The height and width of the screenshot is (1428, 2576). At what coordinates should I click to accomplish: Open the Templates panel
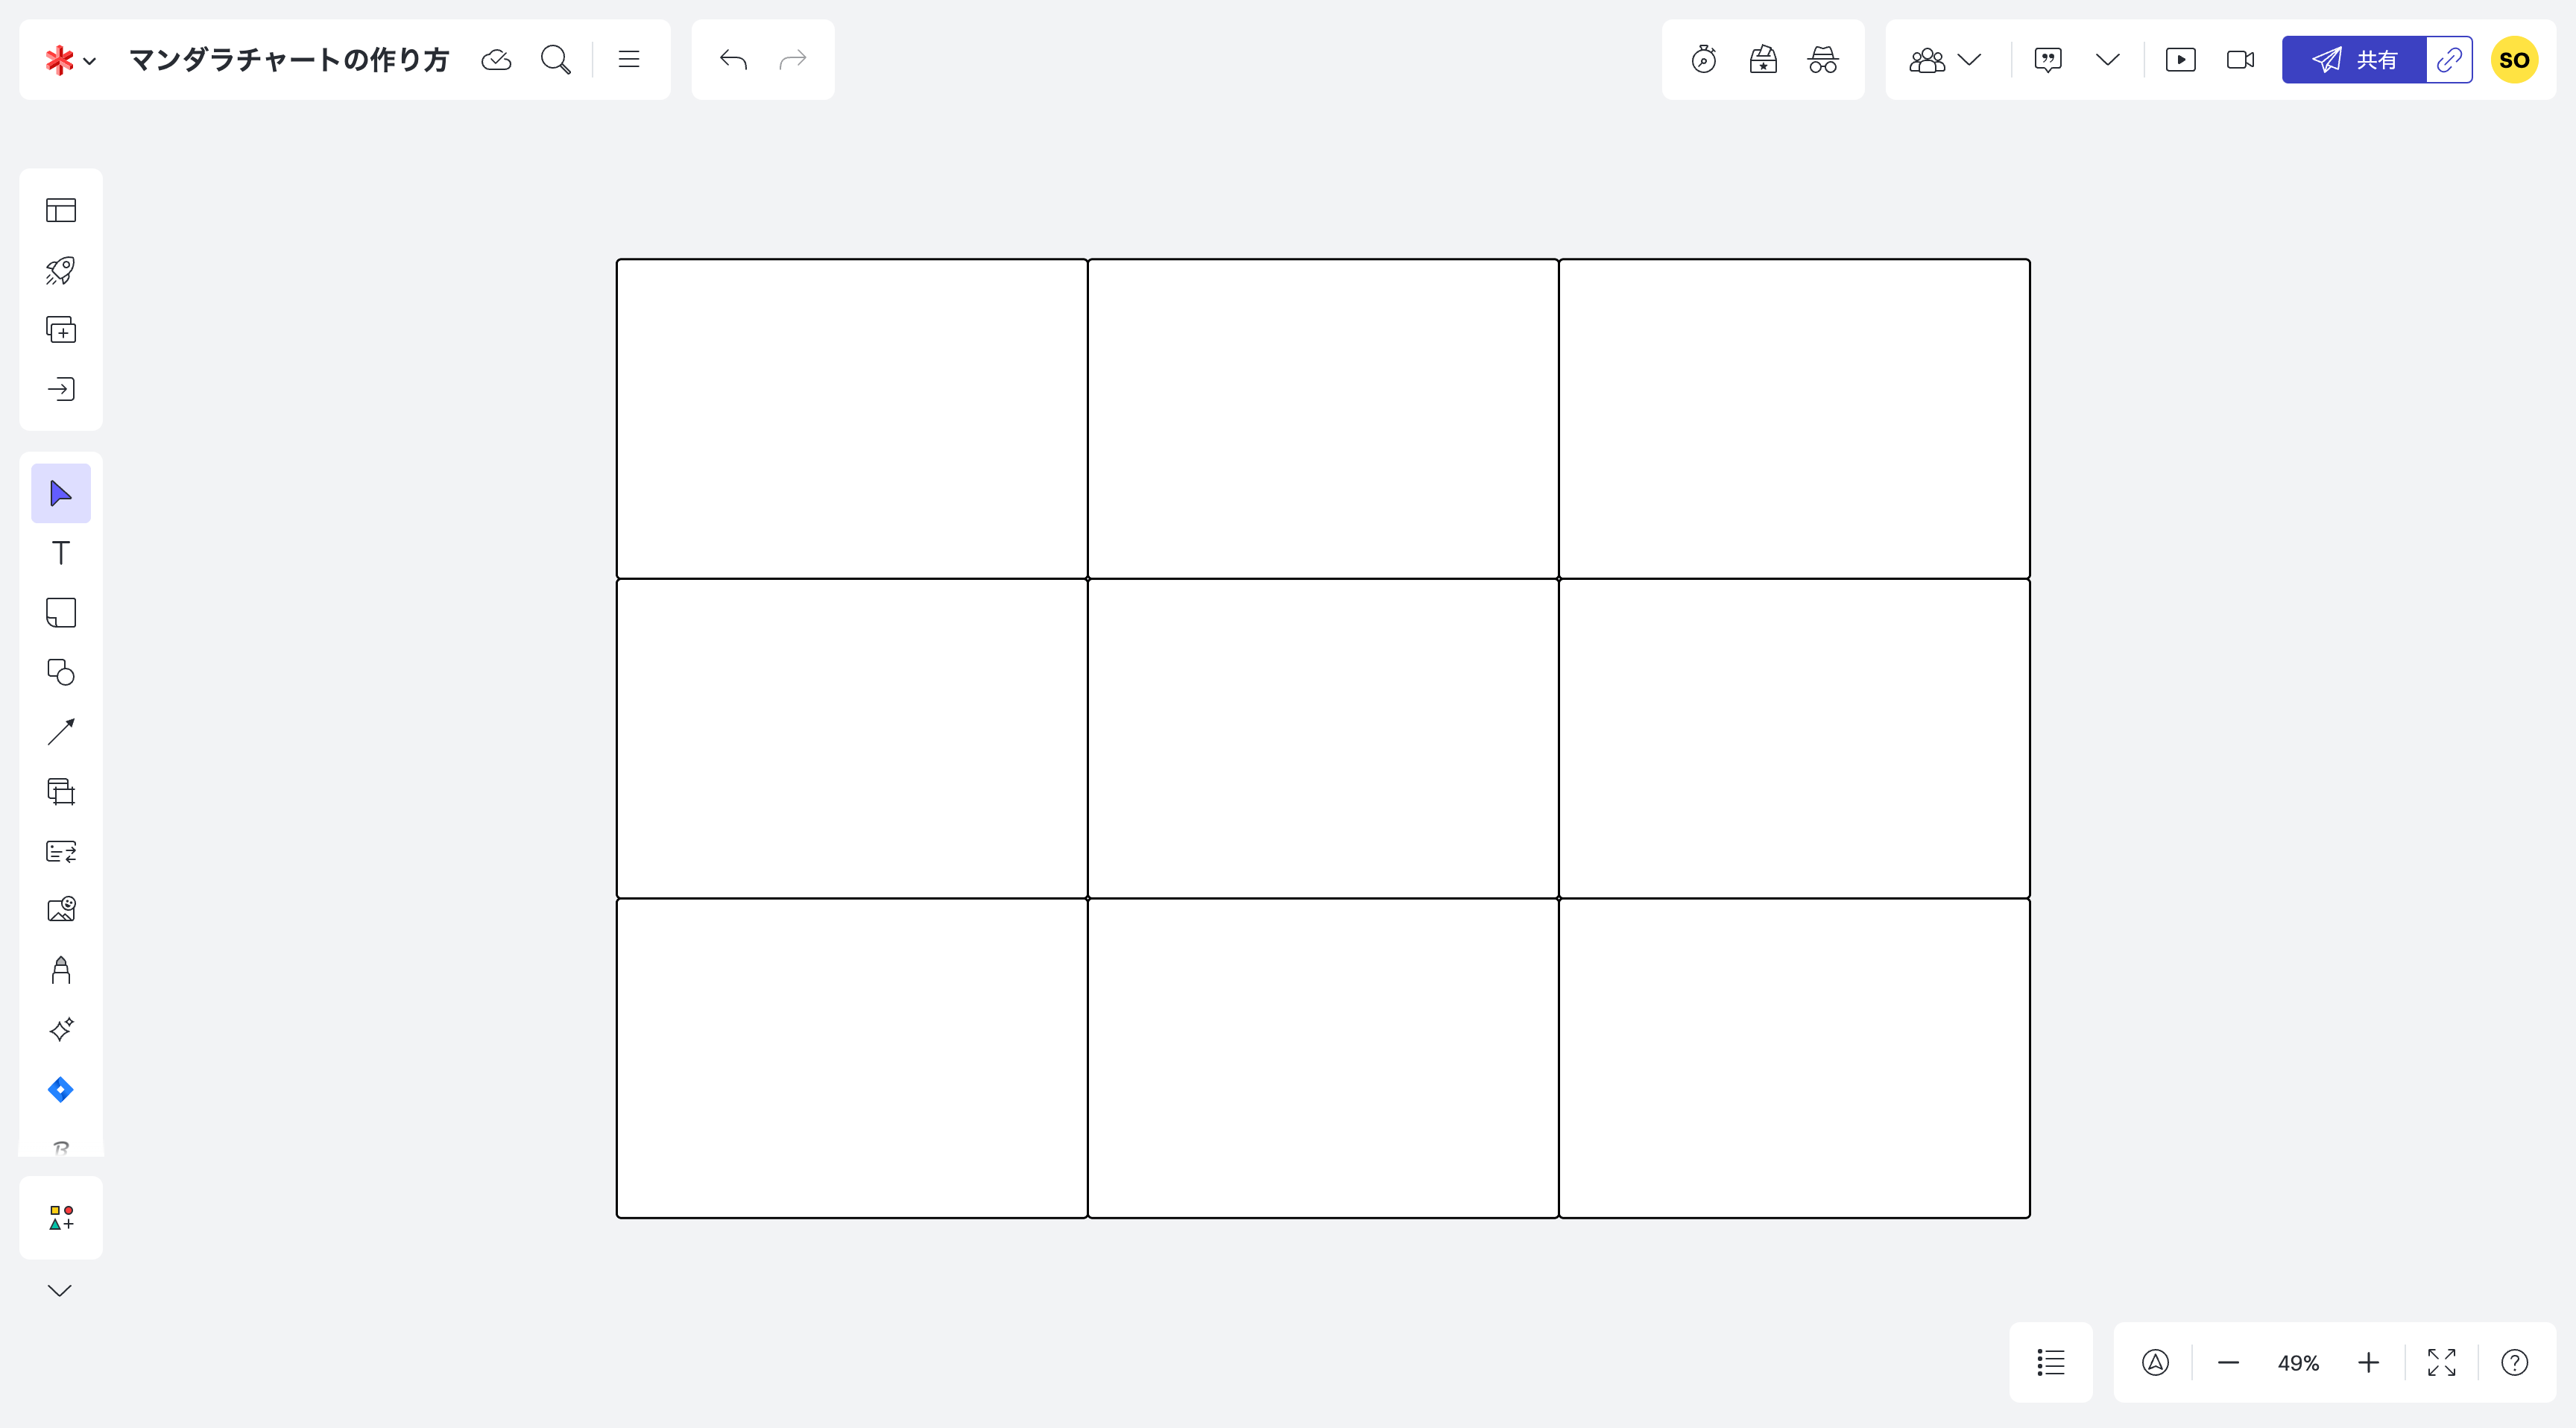point(61,210)
